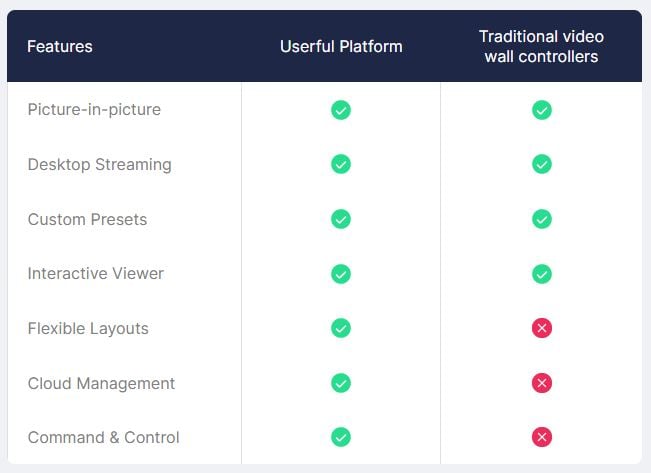This screenshot has width=651, height=473.
Task: Click Useful Platform Custom Presets checkmark
Action: pos(341,219)
